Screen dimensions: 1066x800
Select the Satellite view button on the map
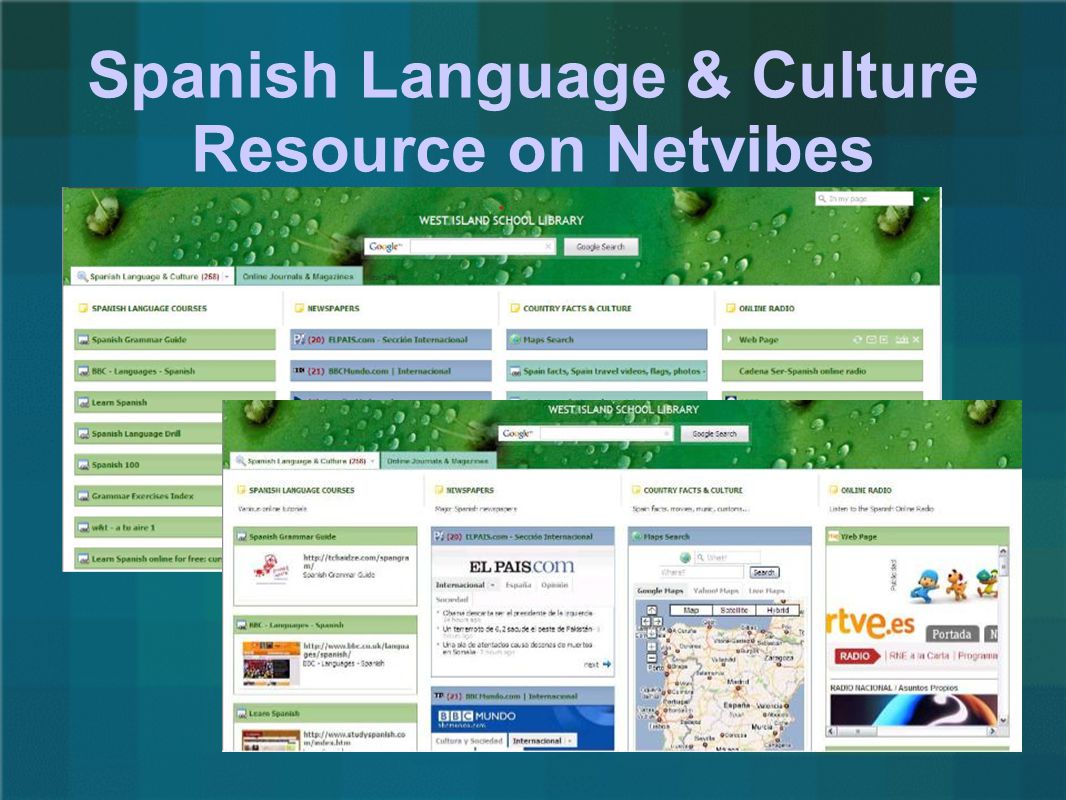click(x=734, y=610)
